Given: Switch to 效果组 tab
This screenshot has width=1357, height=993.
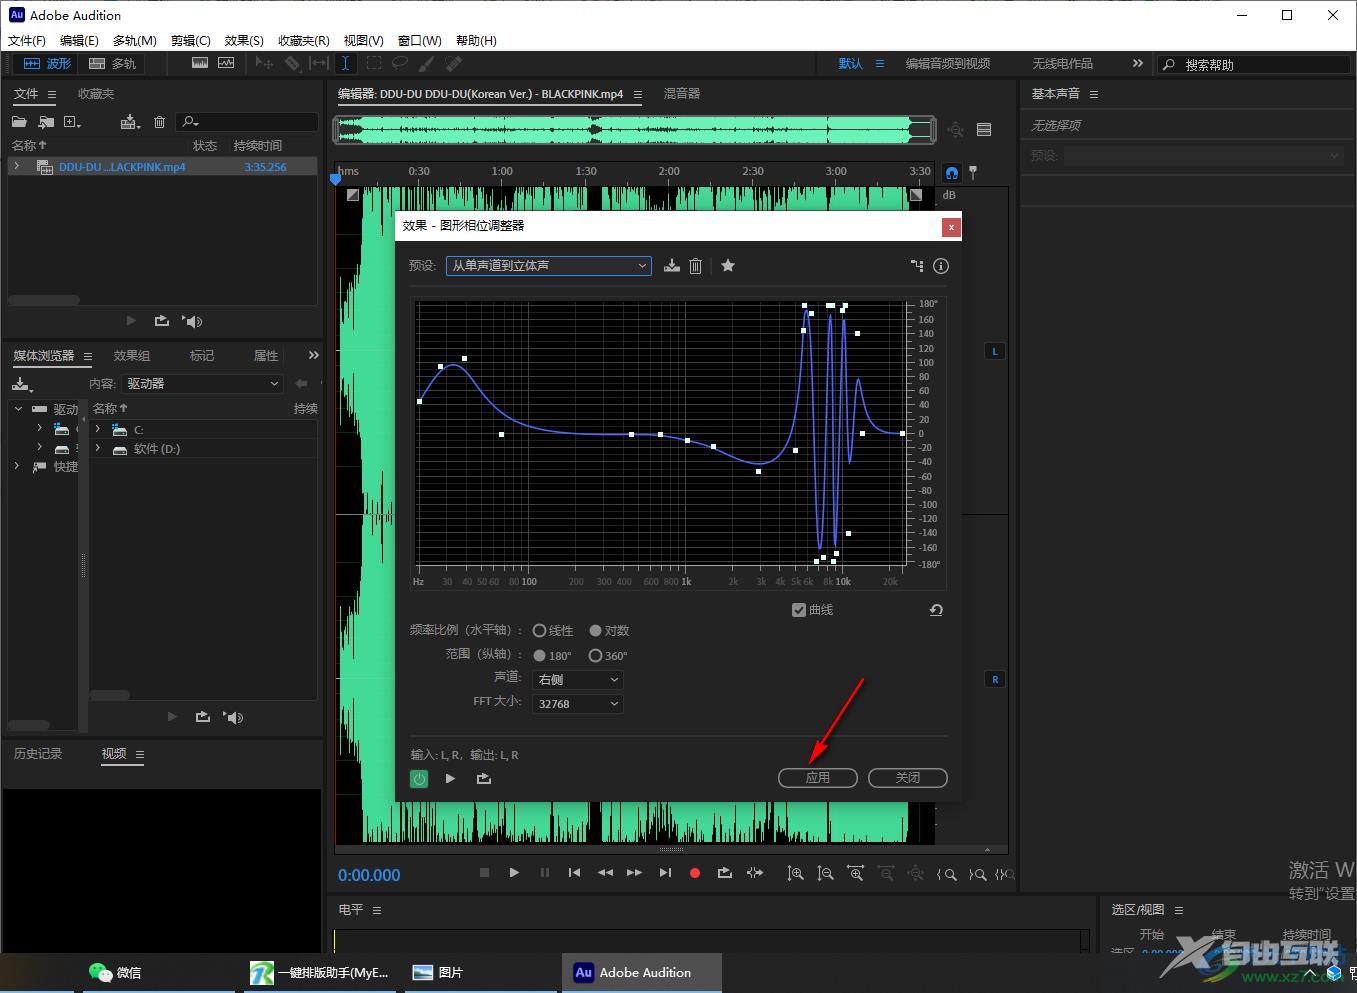Looking at the screenshot, I should [132, 356].
